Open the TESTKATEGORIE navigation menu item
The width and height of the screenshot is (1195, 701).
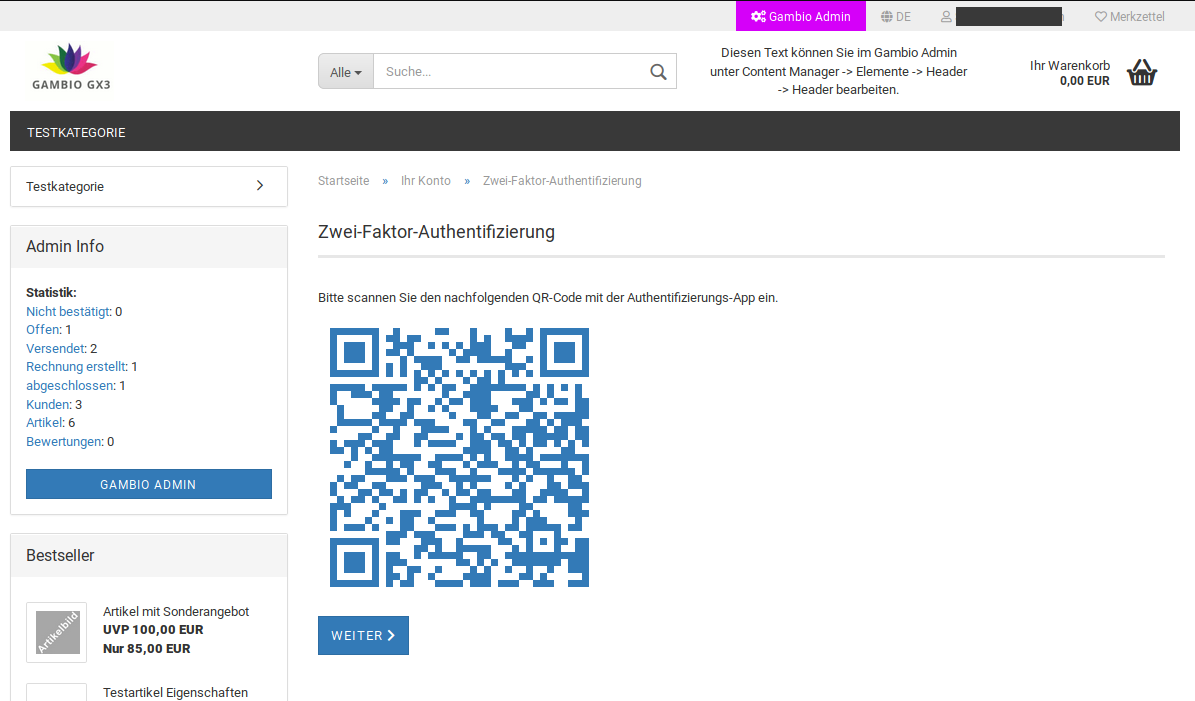click(76, 132)
